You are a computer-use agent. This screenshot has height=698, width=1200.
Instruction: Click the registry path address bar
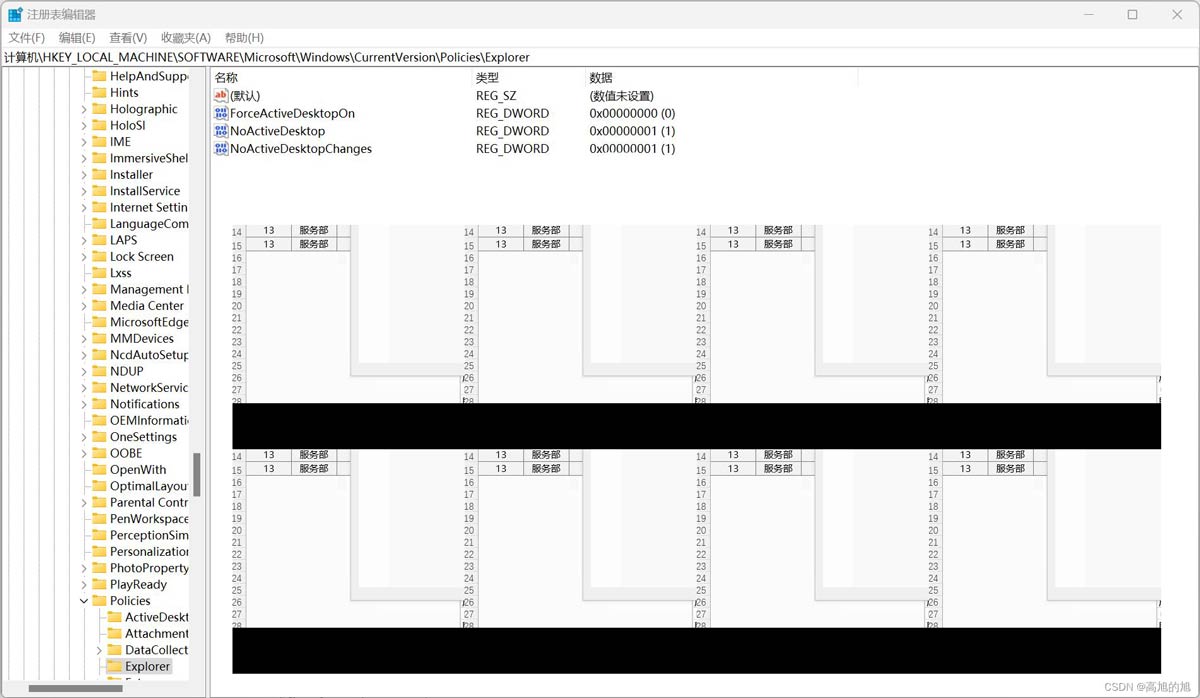[600, 57]
